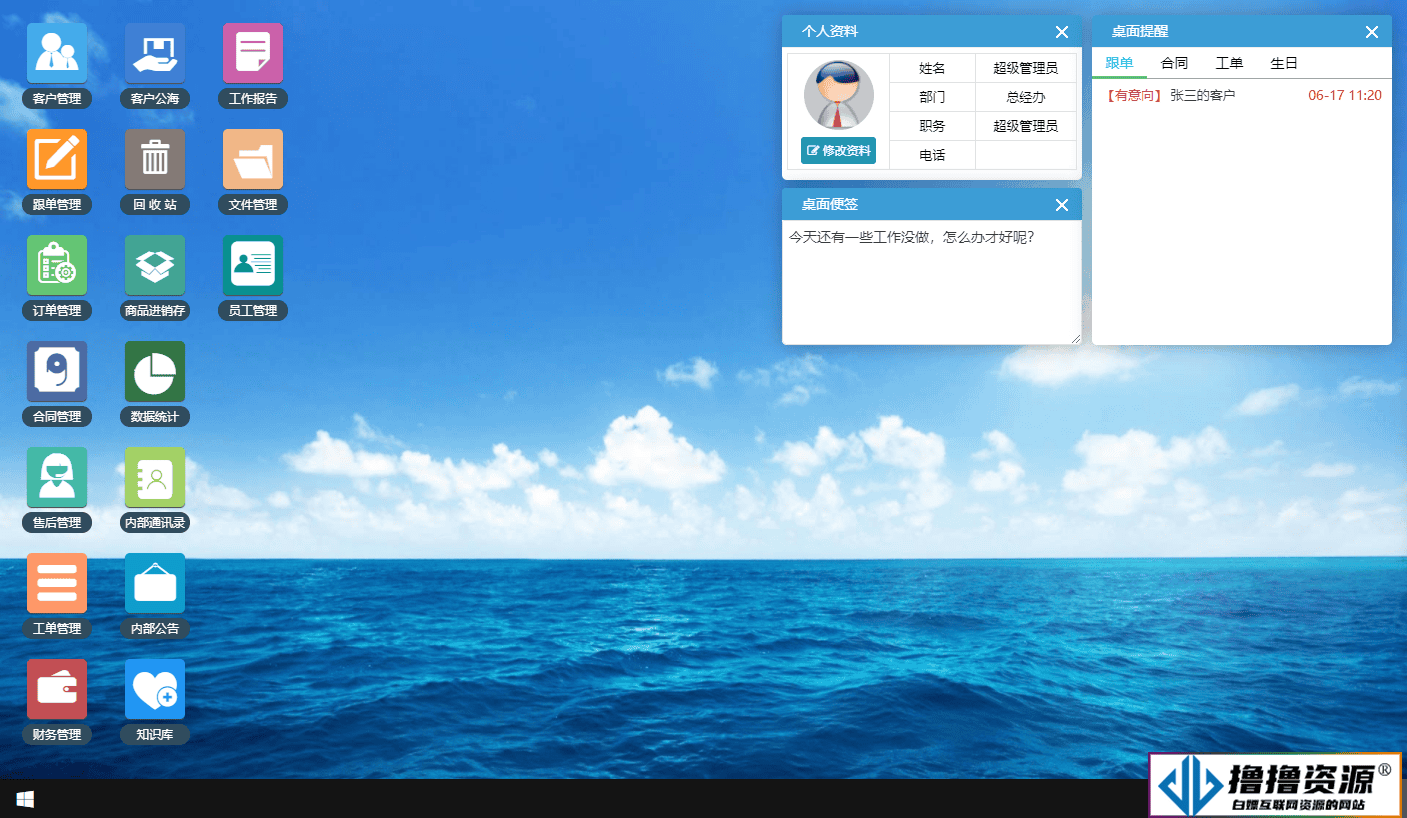1407x818 pixels.
Task: Open the 工作报告 desktop icon
Action: (x=253, y=53)
